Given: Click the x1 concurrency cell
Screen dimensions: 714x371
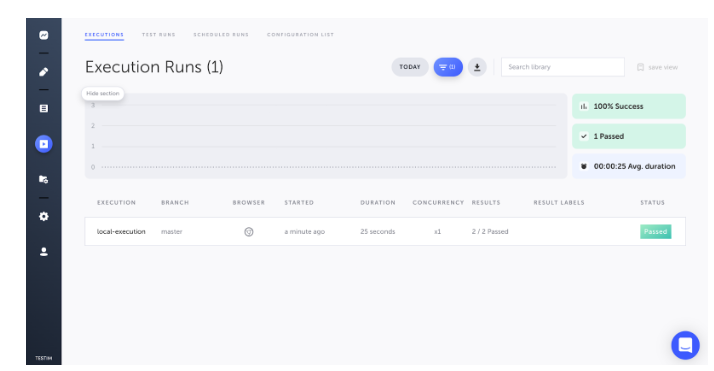Looking at the screenshot, I should coord(438,232).
